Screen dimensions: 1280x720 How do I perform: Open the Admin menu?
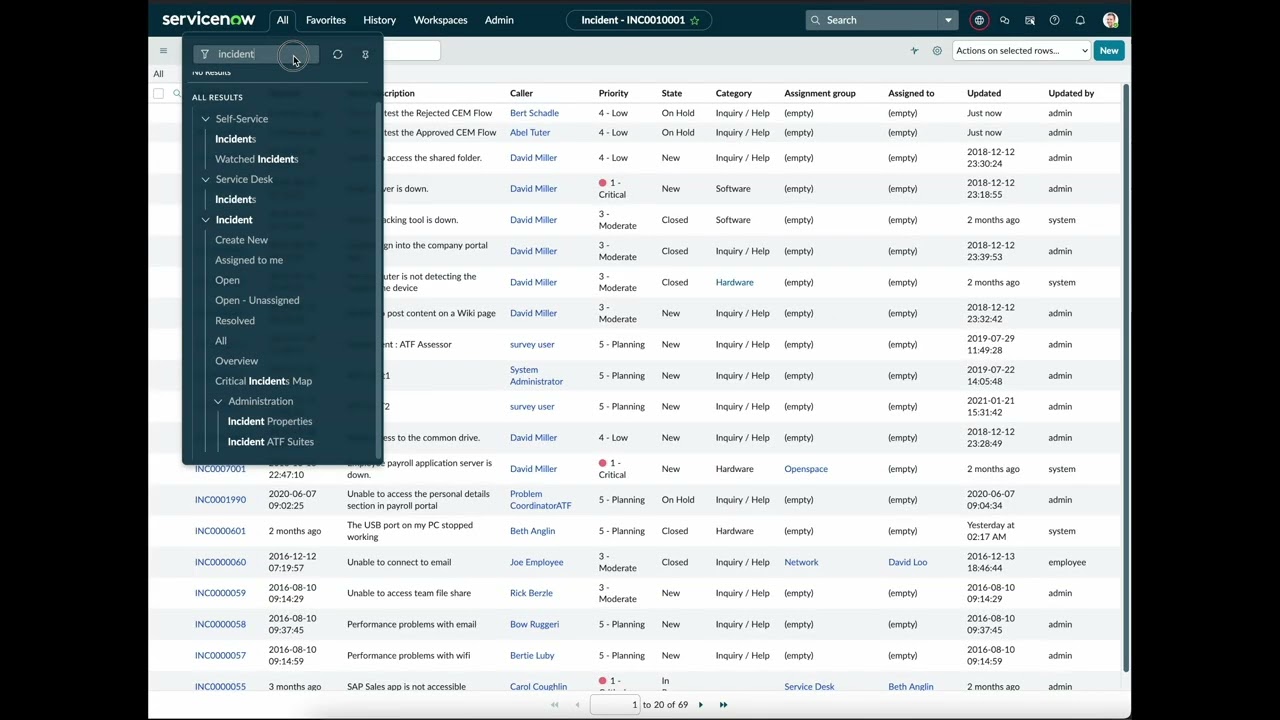click(x=499, y=20)
